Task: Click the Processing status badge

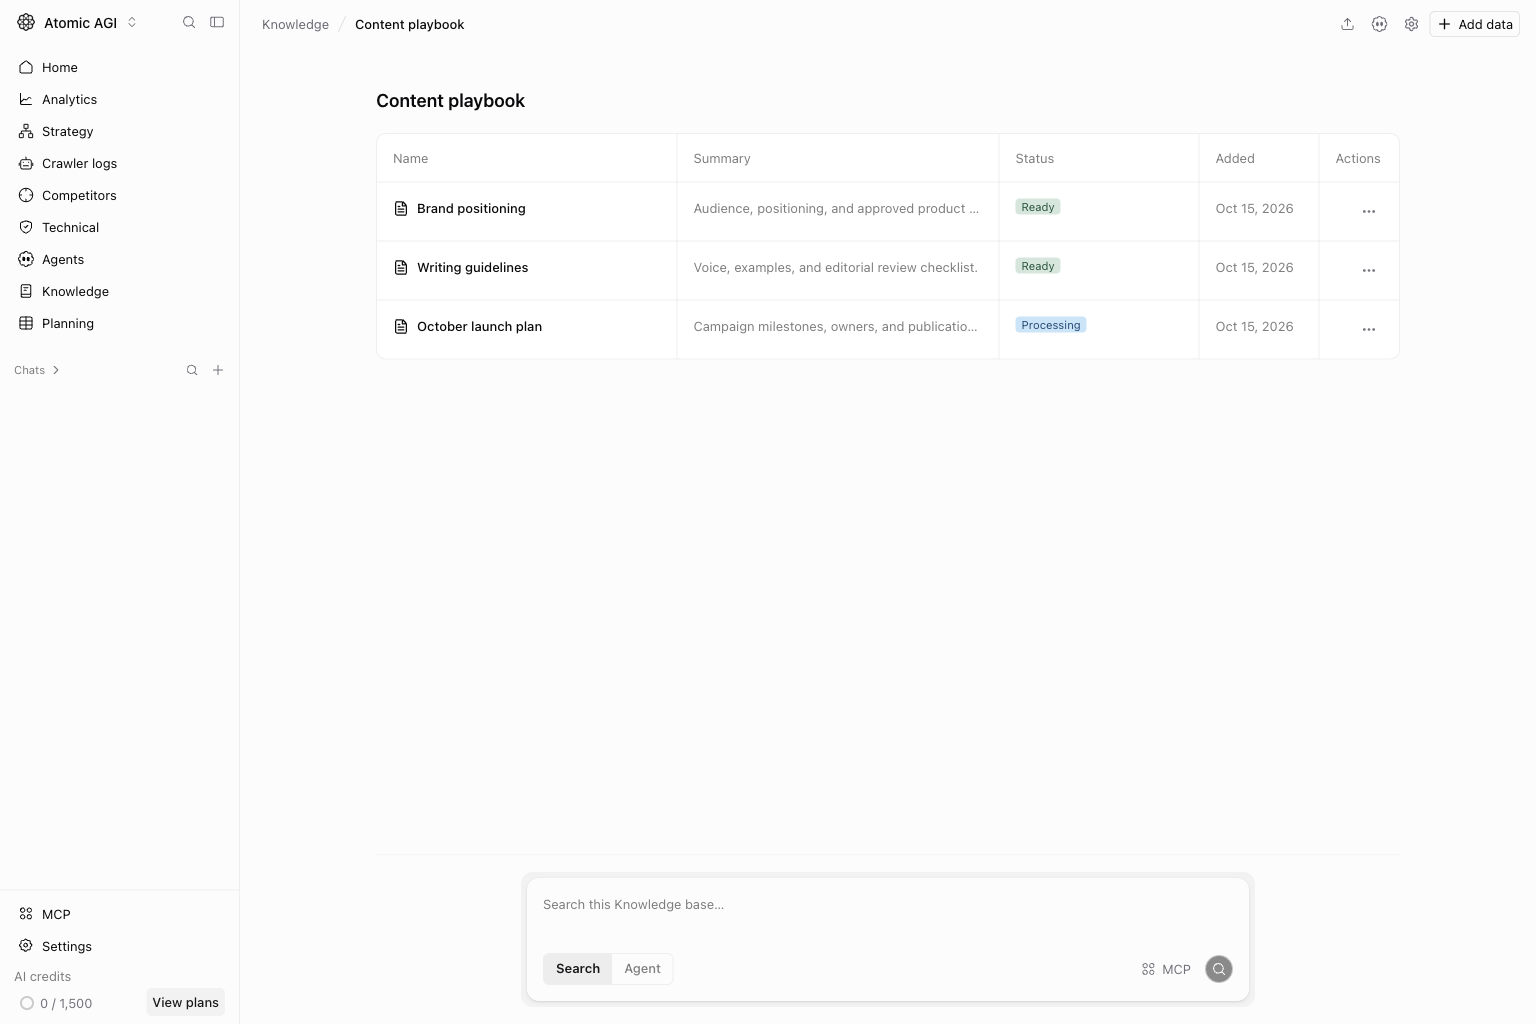Action: tap(1050, 325)
